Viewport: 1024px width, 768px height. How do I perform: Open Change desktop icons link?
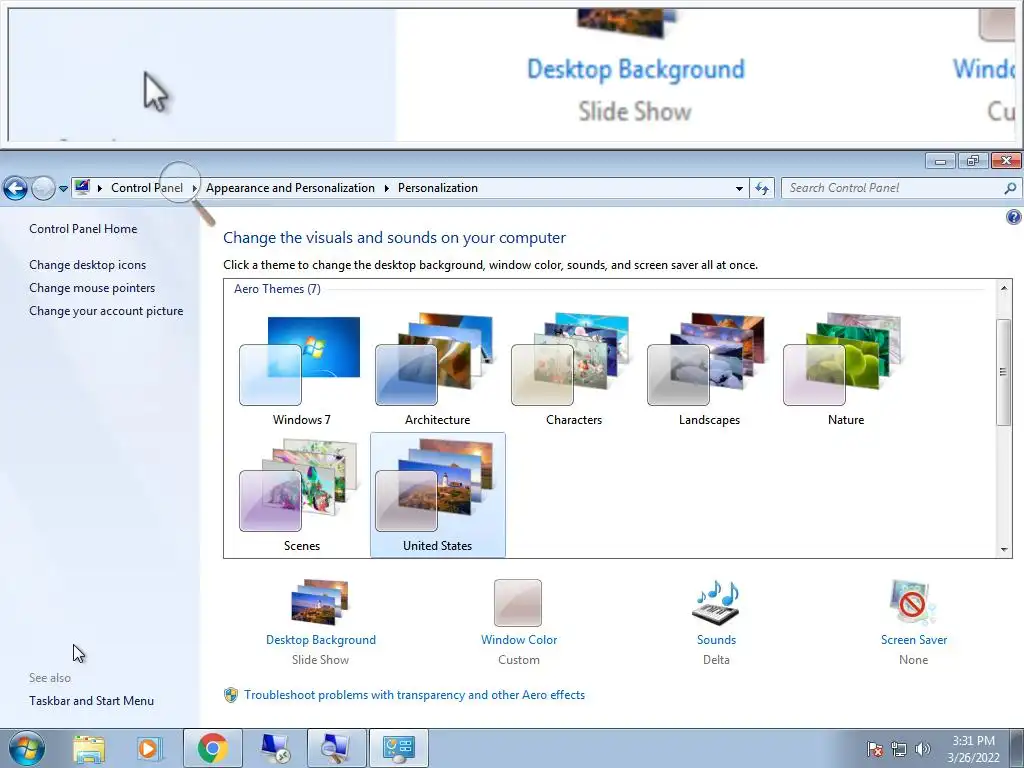(x=88, y=264)
